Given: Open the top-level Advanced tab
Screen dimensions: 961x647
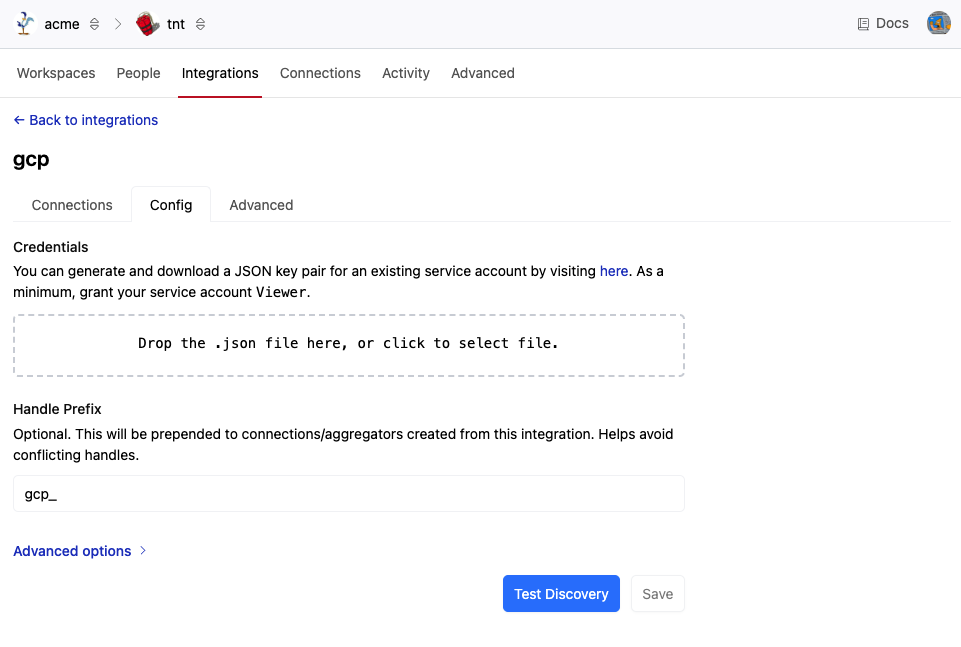Looking at the screenshot, I should [483, 73].
